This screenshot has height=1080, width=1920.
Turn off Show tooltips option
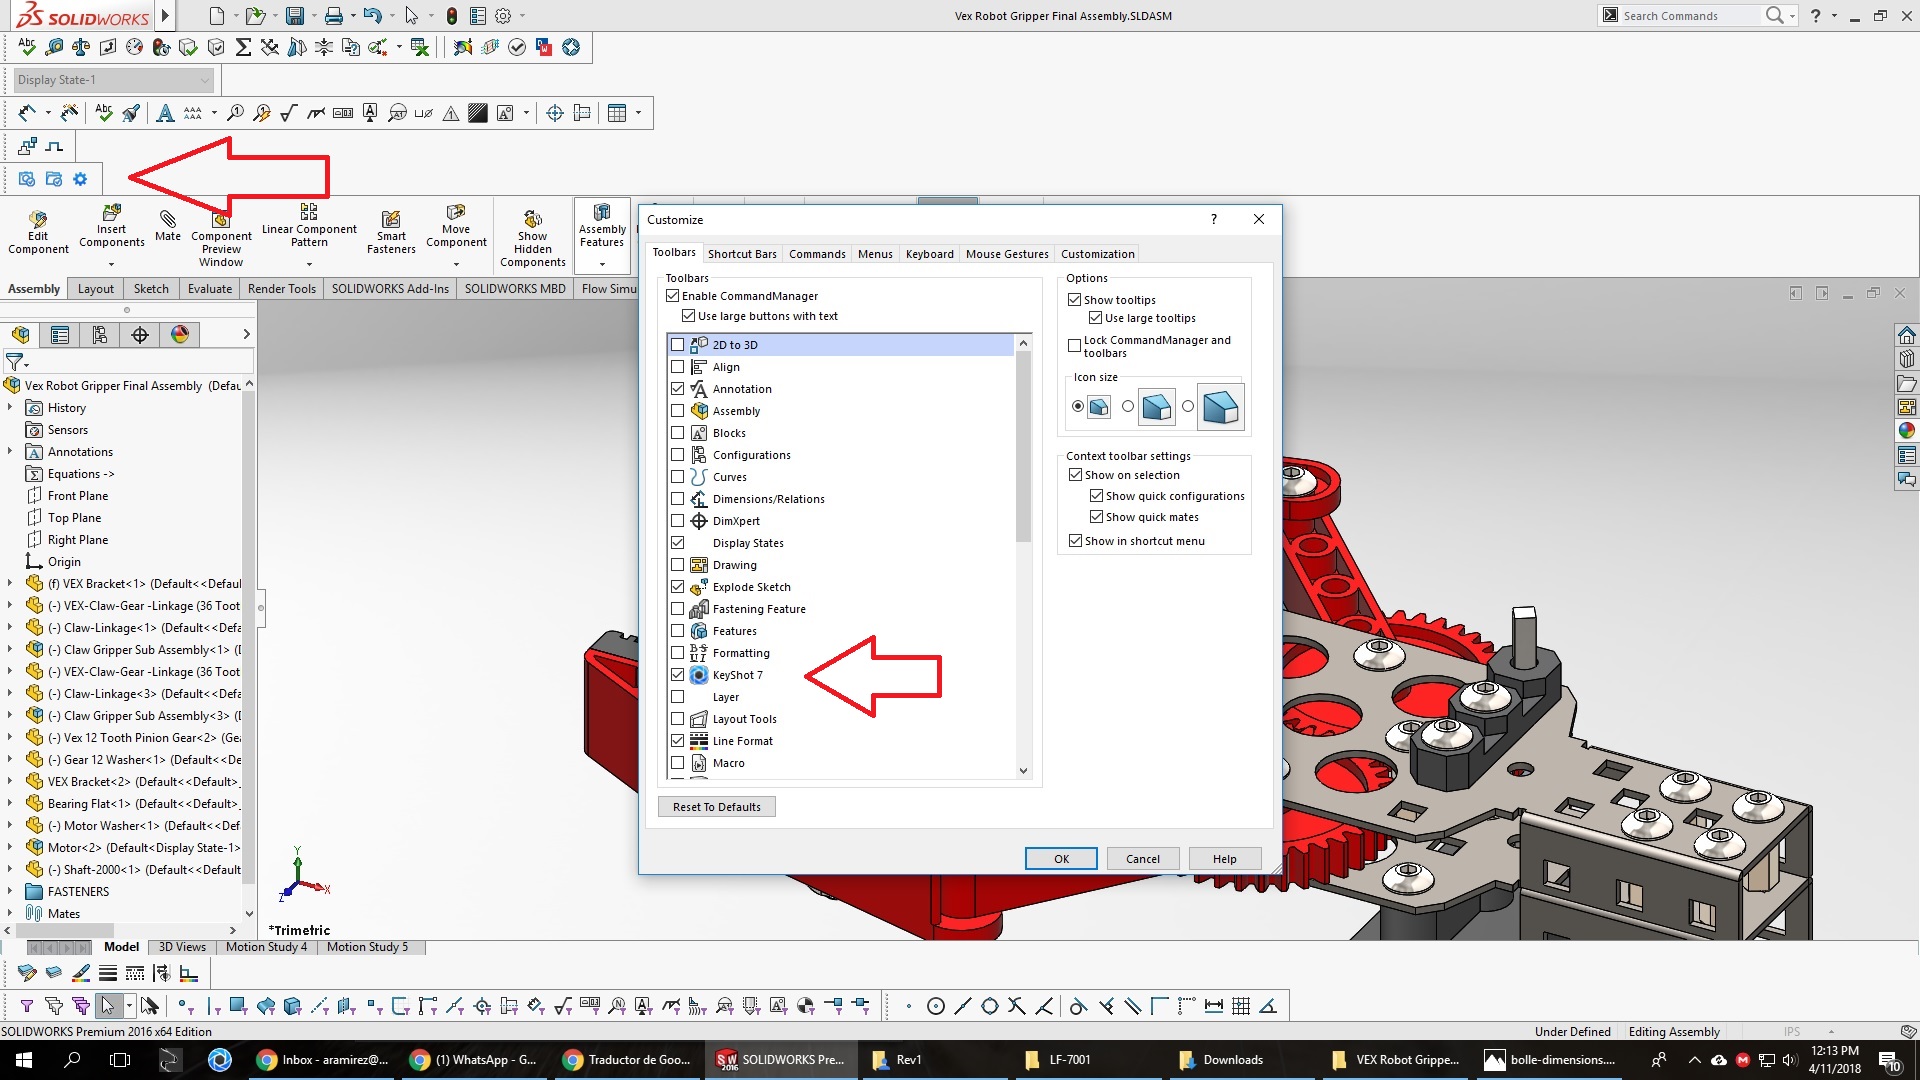1075,299
